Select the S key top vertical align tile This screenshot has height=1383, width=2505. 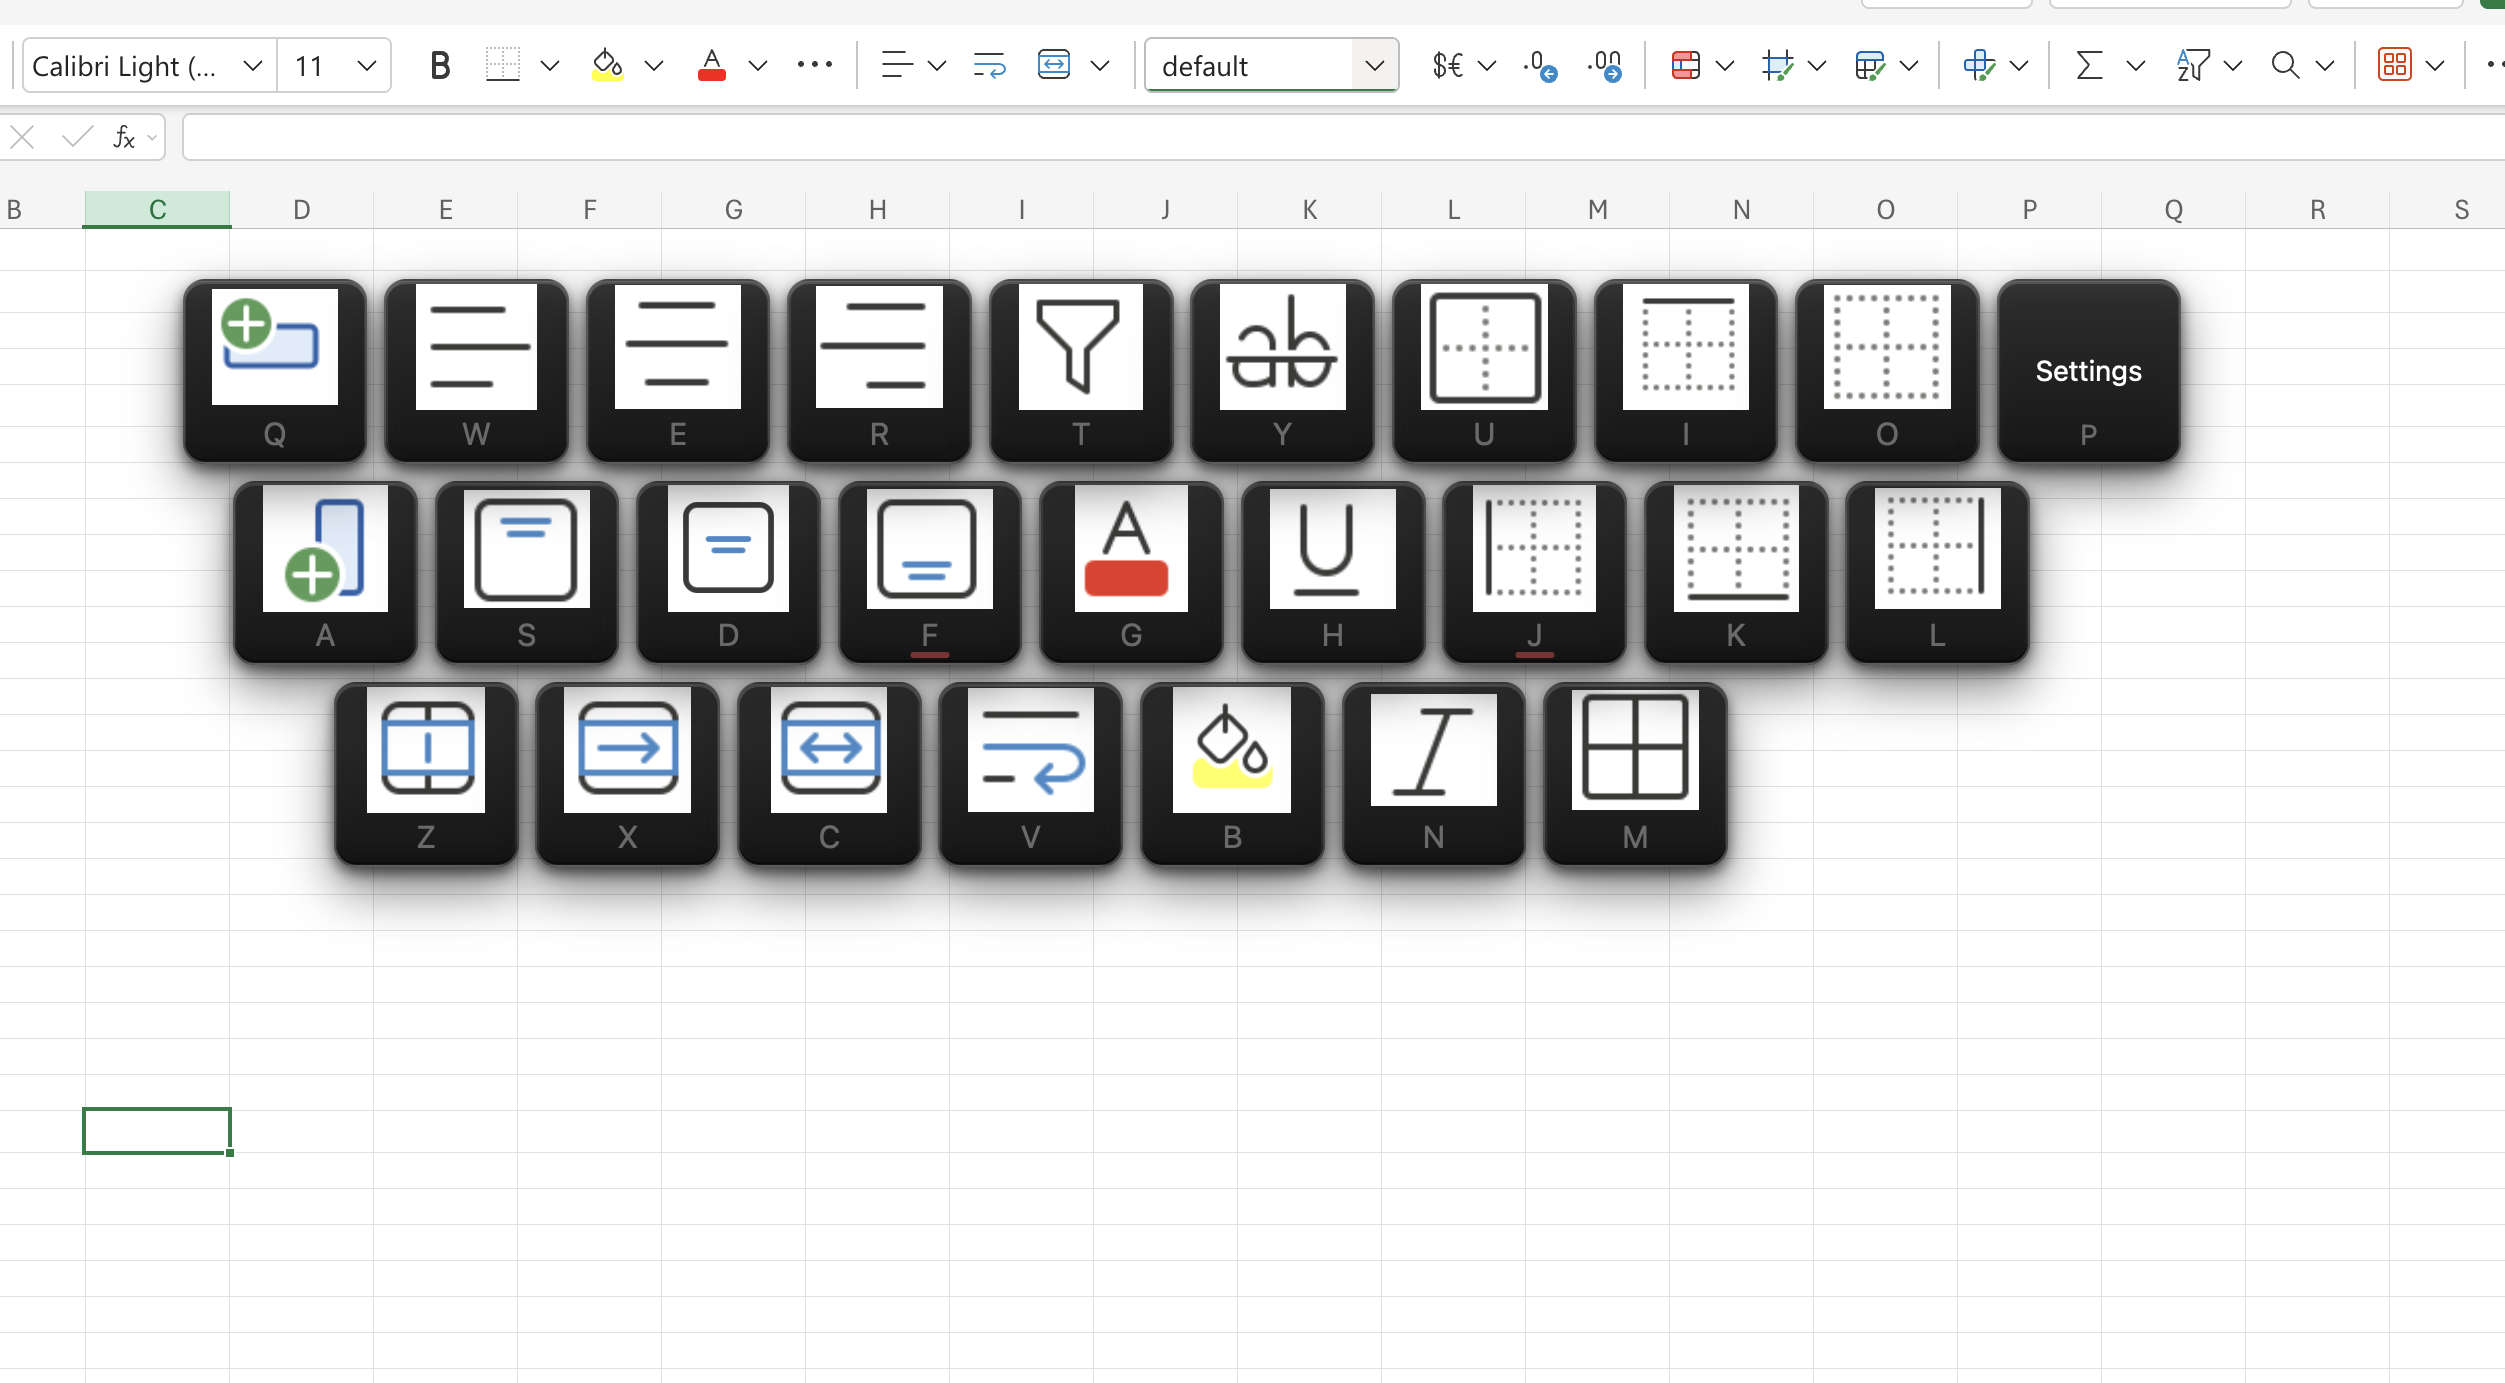527,572
